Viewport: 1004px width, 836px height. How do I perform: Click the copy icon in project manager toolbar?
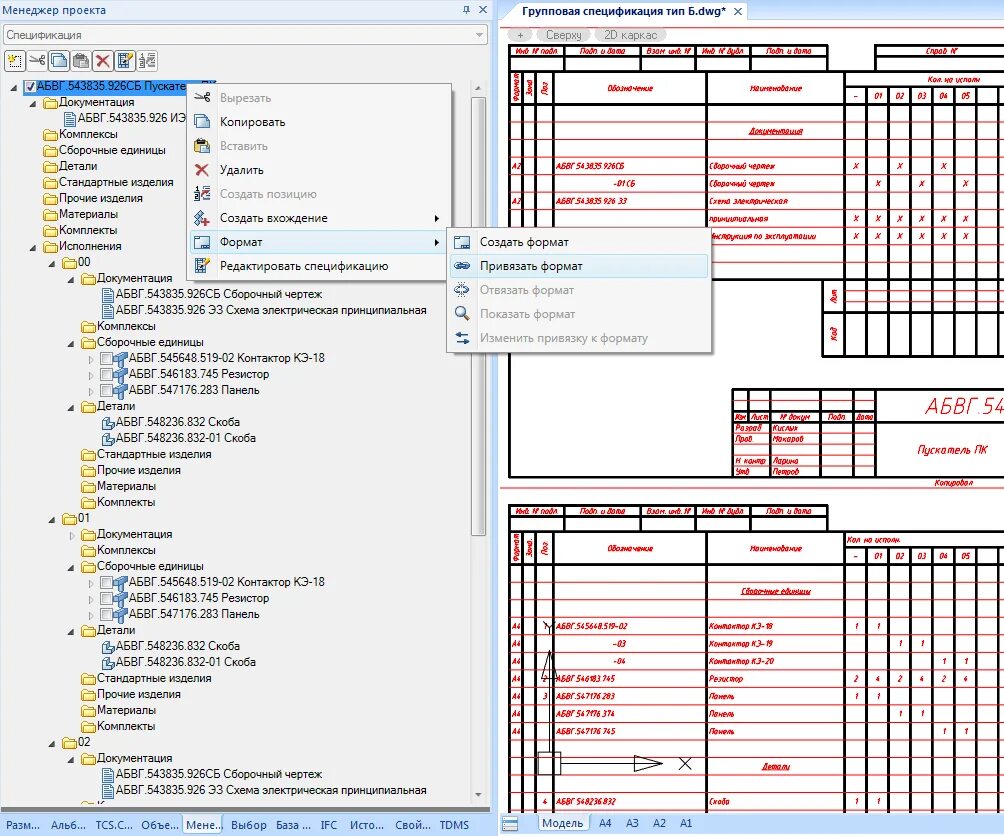59,61
